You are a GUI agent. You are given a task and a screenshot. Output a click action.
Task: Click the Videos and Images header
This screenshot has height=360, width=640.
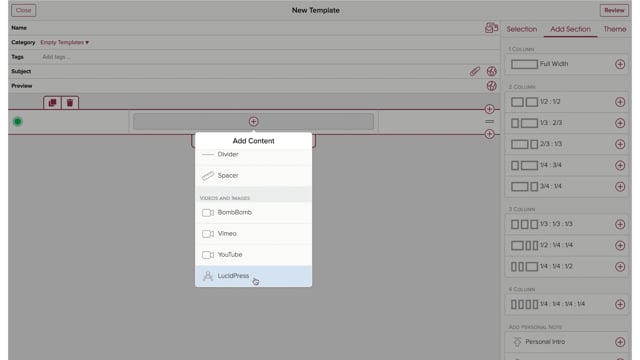tap(224, 198)
